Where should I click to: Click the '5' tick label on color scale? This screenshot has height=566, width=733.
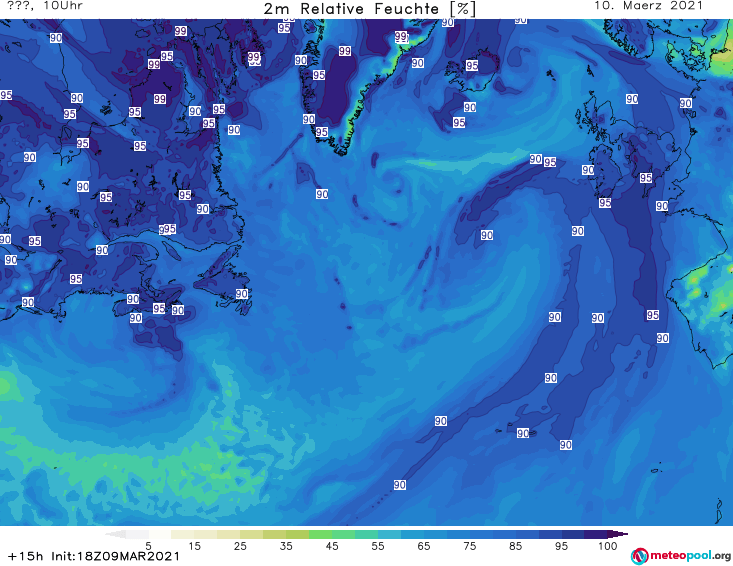point(148,546)
